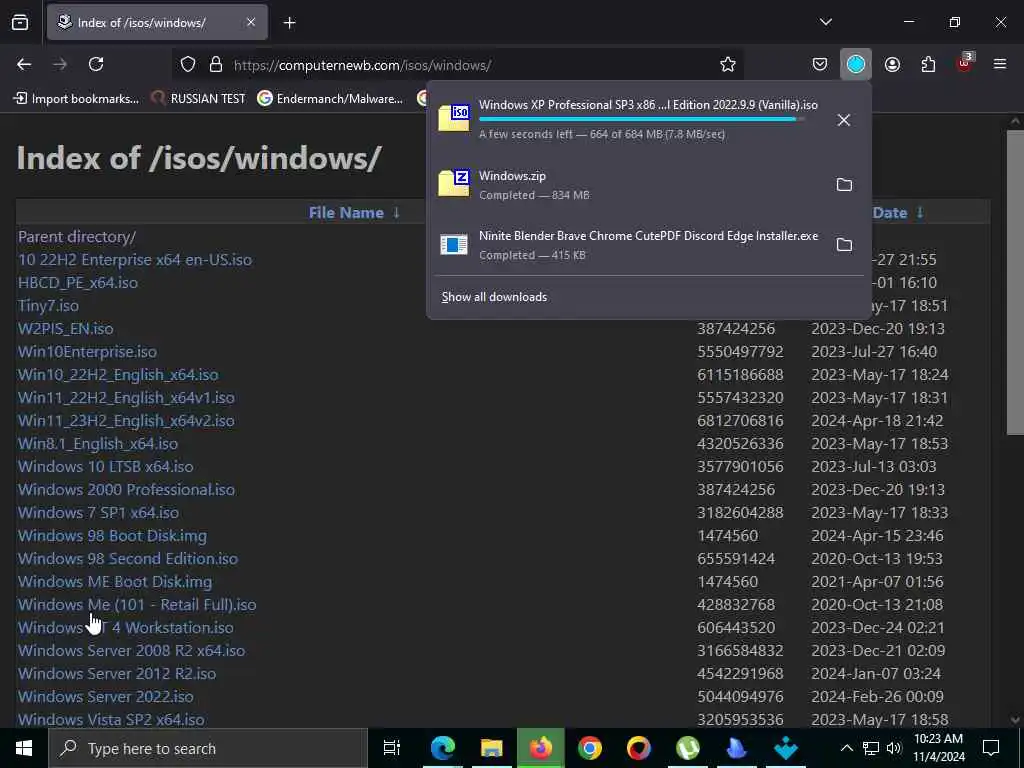Open uTorrent from the taskbar
1024x768 pixels.
tap(688, 748)
